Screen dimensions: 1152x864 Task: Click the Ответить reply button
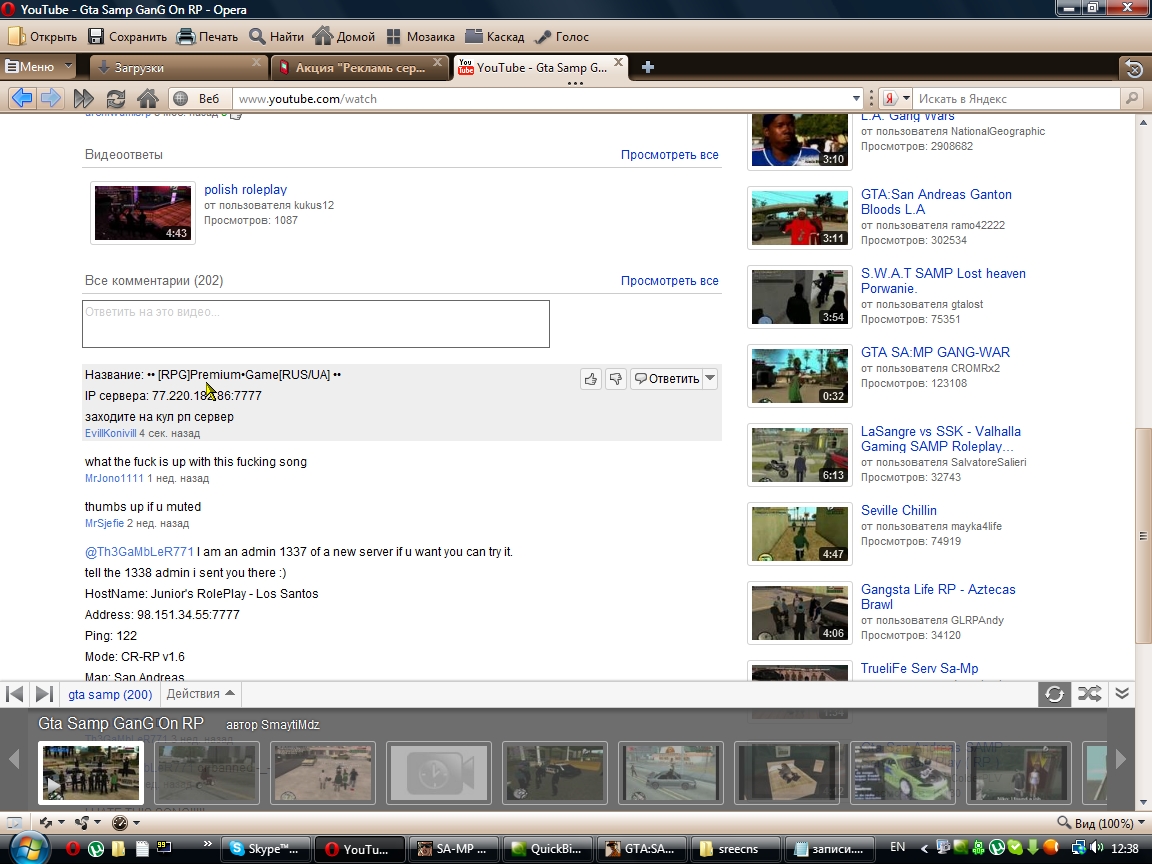point(666,379)
